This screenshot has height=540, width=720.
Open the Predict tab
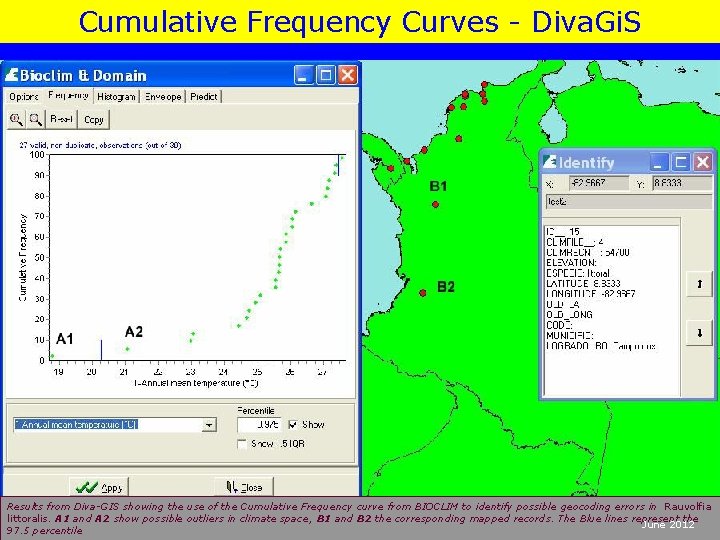pos(204,97)
